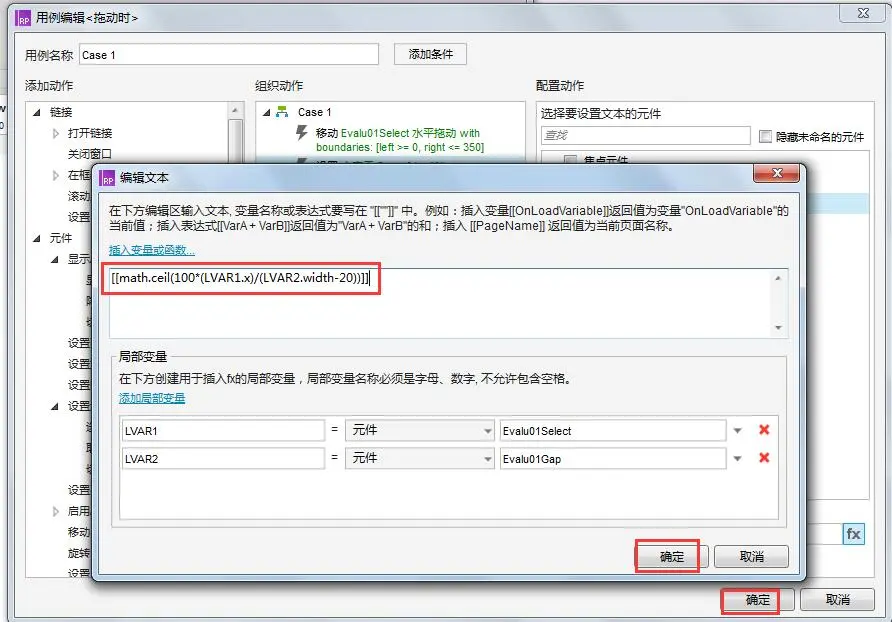
Task: Click the 添加条件 button
Action: [x=431, y=54]
